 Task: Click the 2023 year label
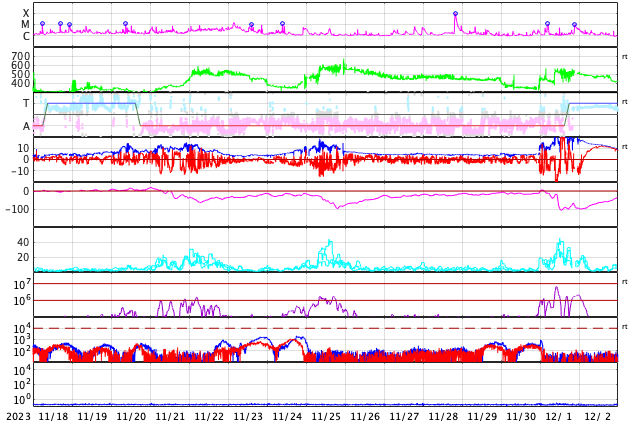[x=18, y=416]
